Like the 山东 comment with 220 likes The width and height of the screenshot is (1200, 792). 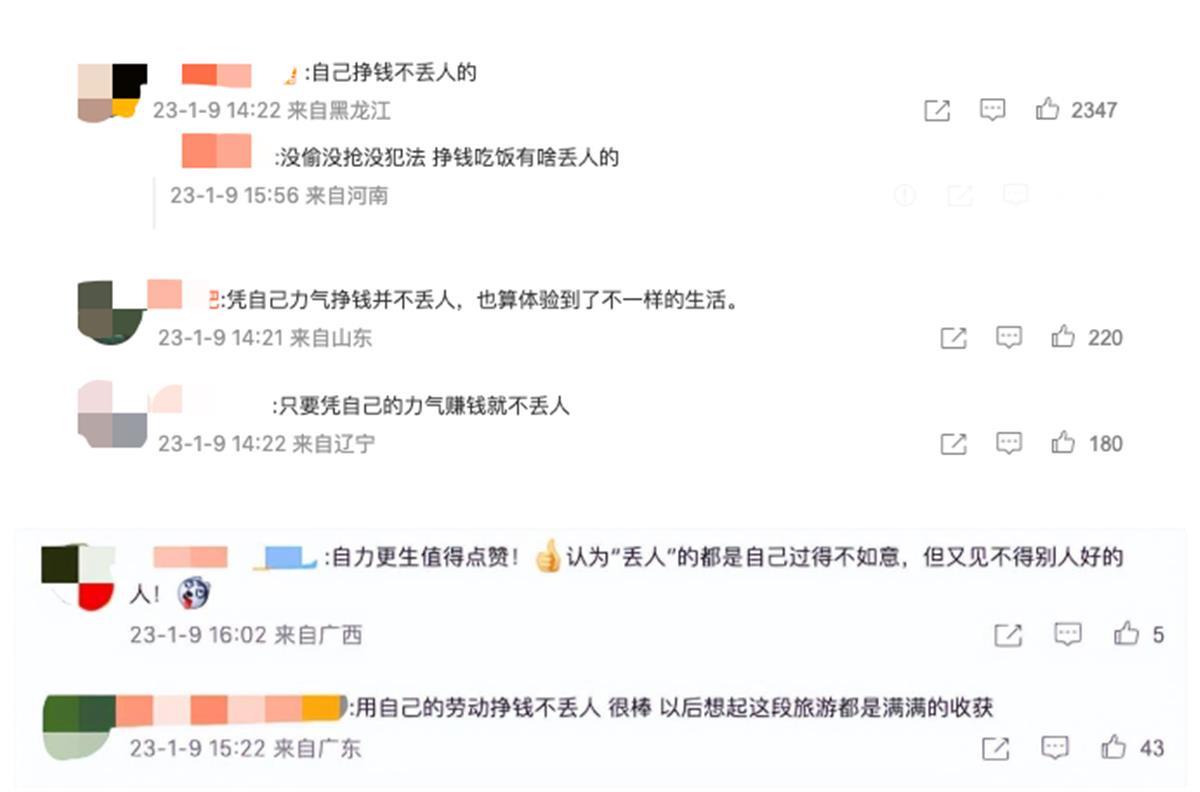[1063, 337]
